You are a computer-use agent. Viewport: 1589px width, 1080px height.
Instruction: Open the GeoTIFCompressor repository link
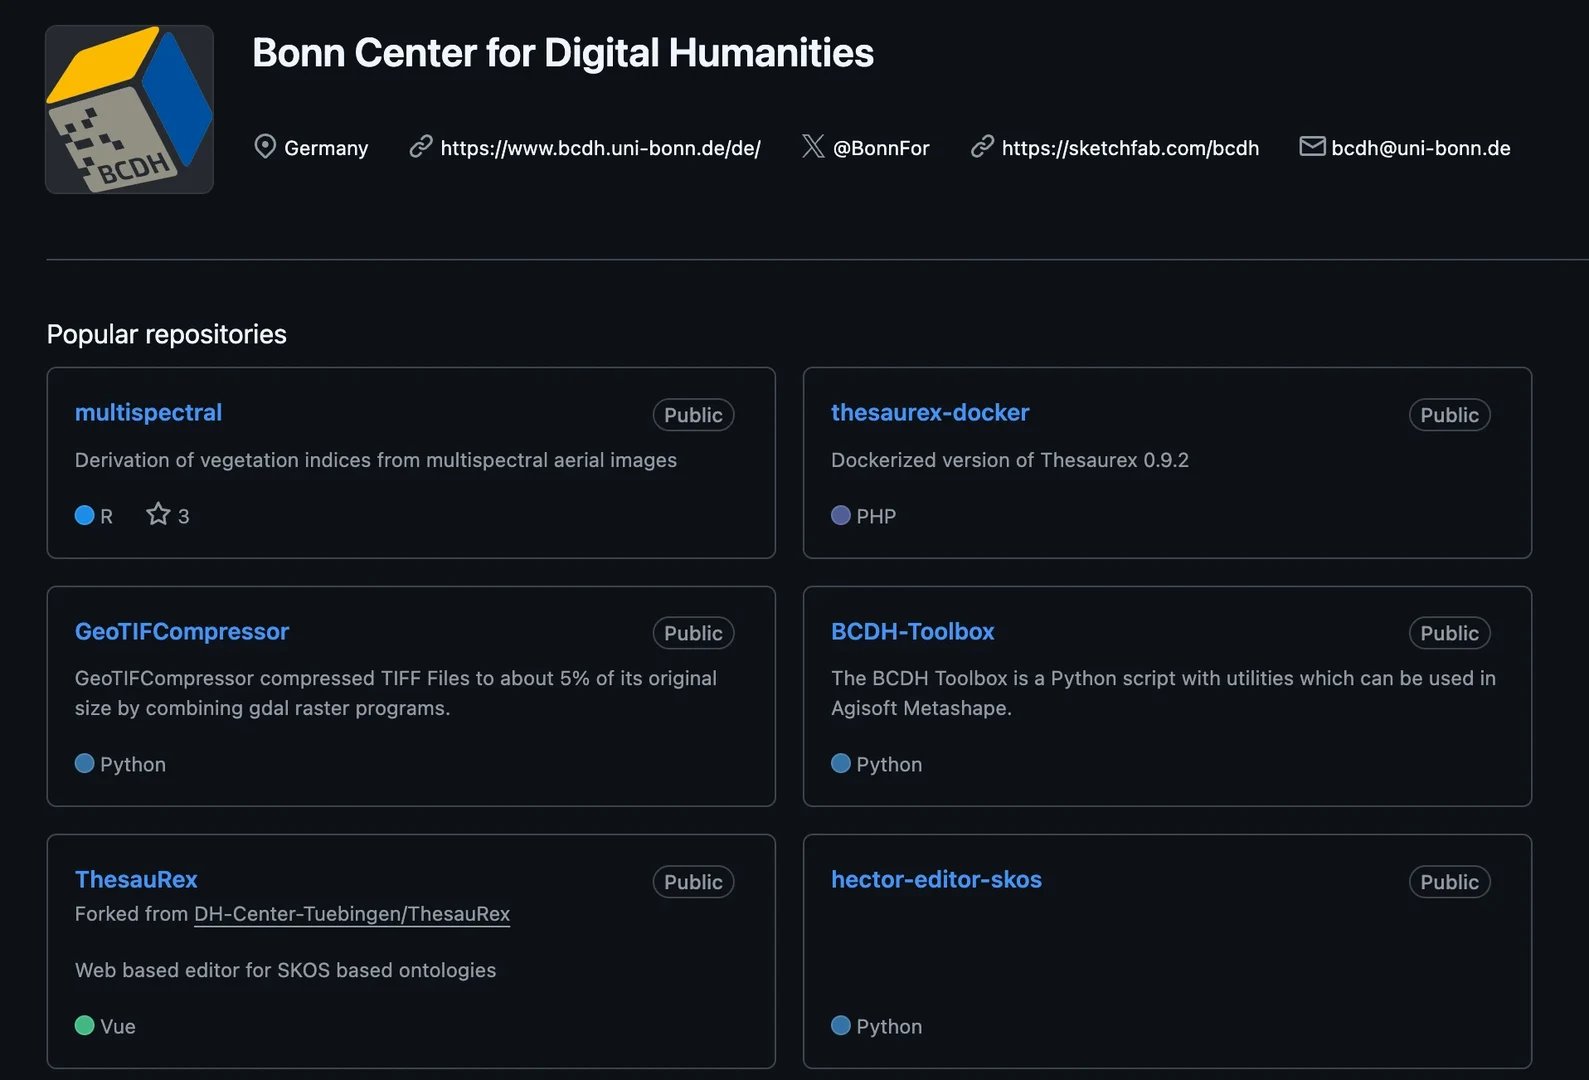(x=182, y=631)
